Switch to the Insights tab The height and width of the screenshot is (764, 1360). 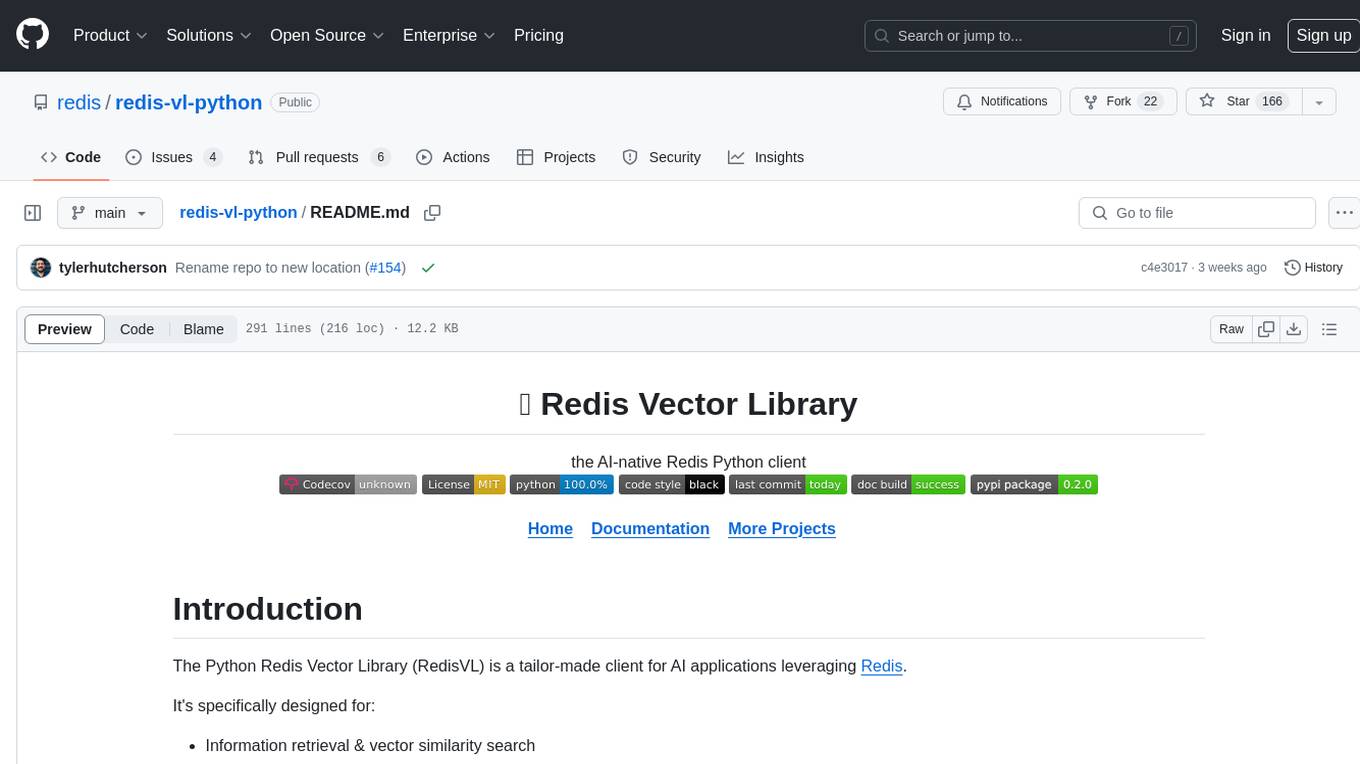point(766,157)
